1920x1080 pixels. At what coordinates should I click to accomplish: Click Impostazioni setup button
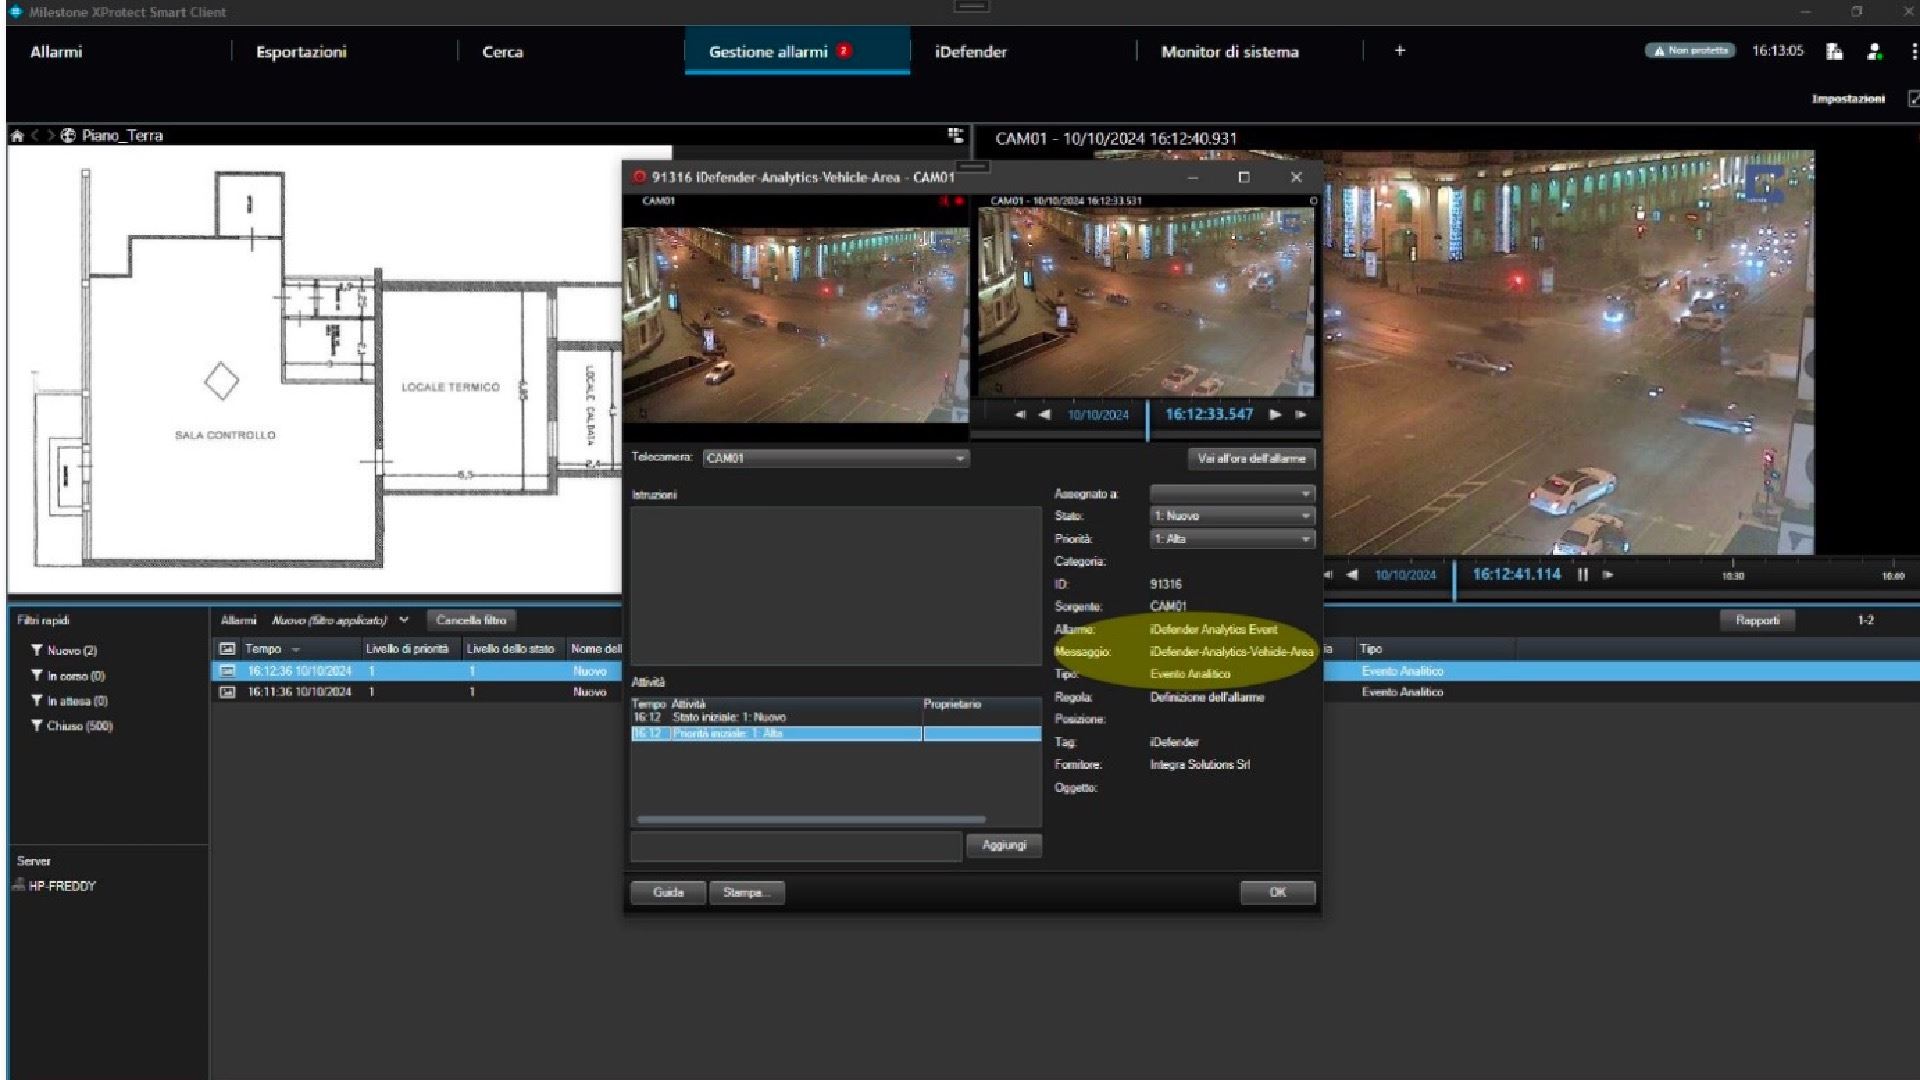coord(1848,99)
